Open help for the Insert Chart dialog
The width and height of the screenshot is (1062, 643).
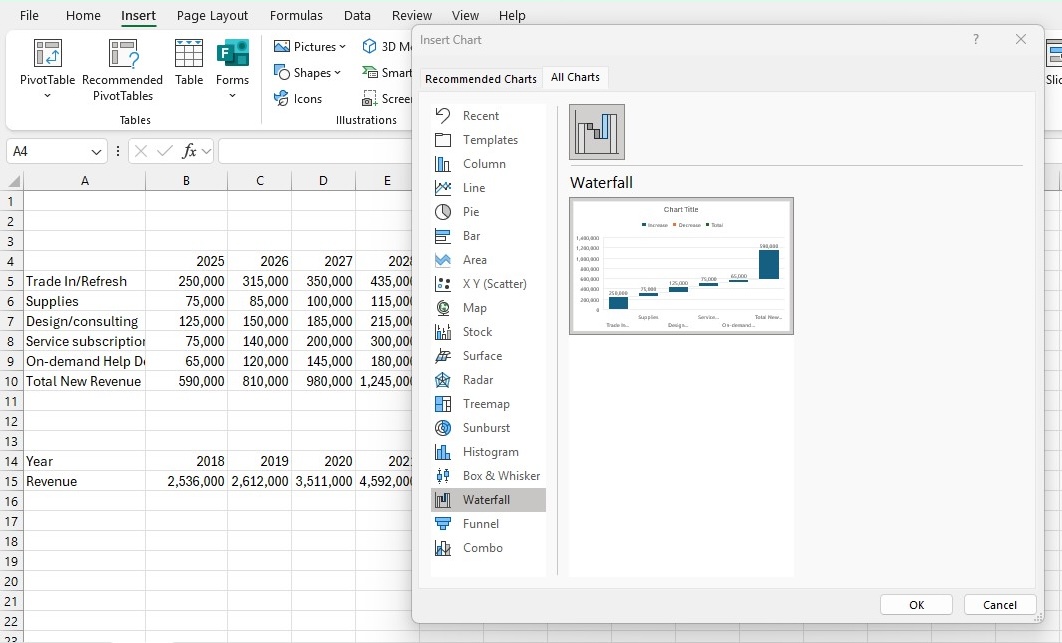[977, 40]
